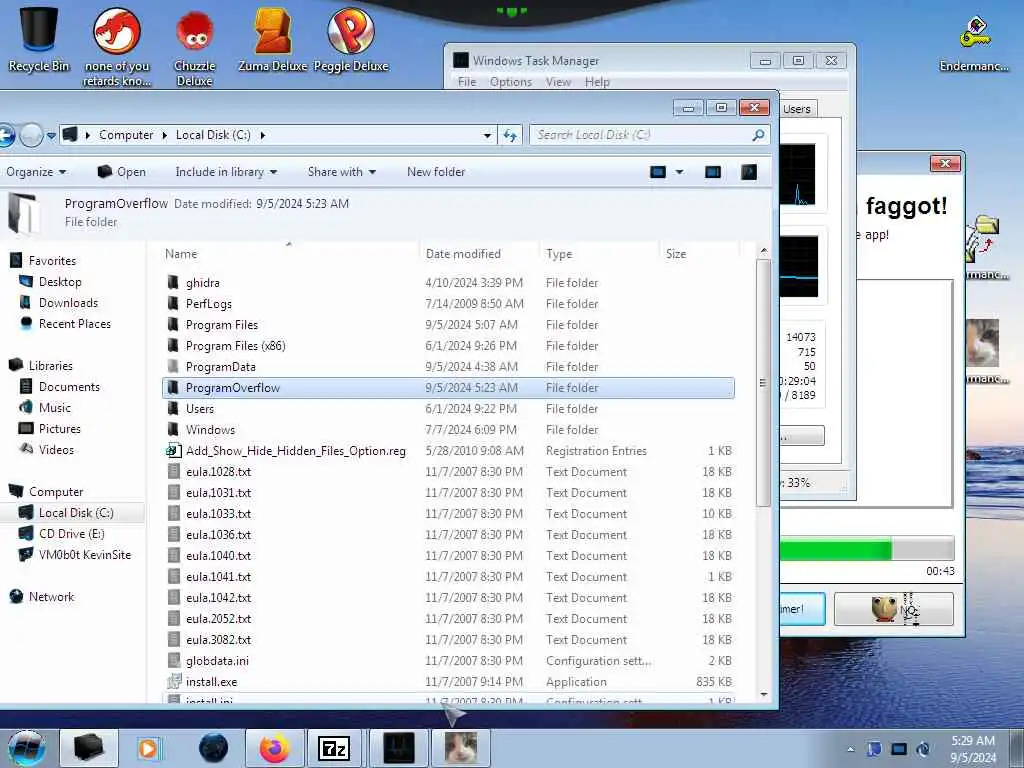This screenshot has width=1024, height=768.
Task: Click the Change your view icon
Action: click(x=658, y=172)
